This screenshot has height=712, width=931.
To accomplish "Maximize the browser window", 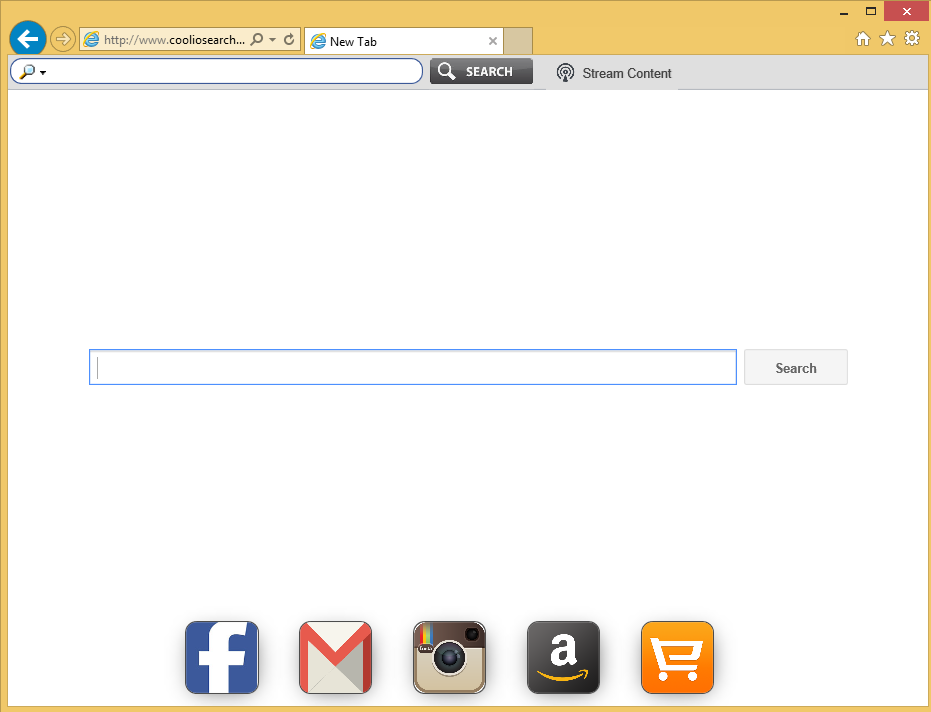I will point(871,11).
